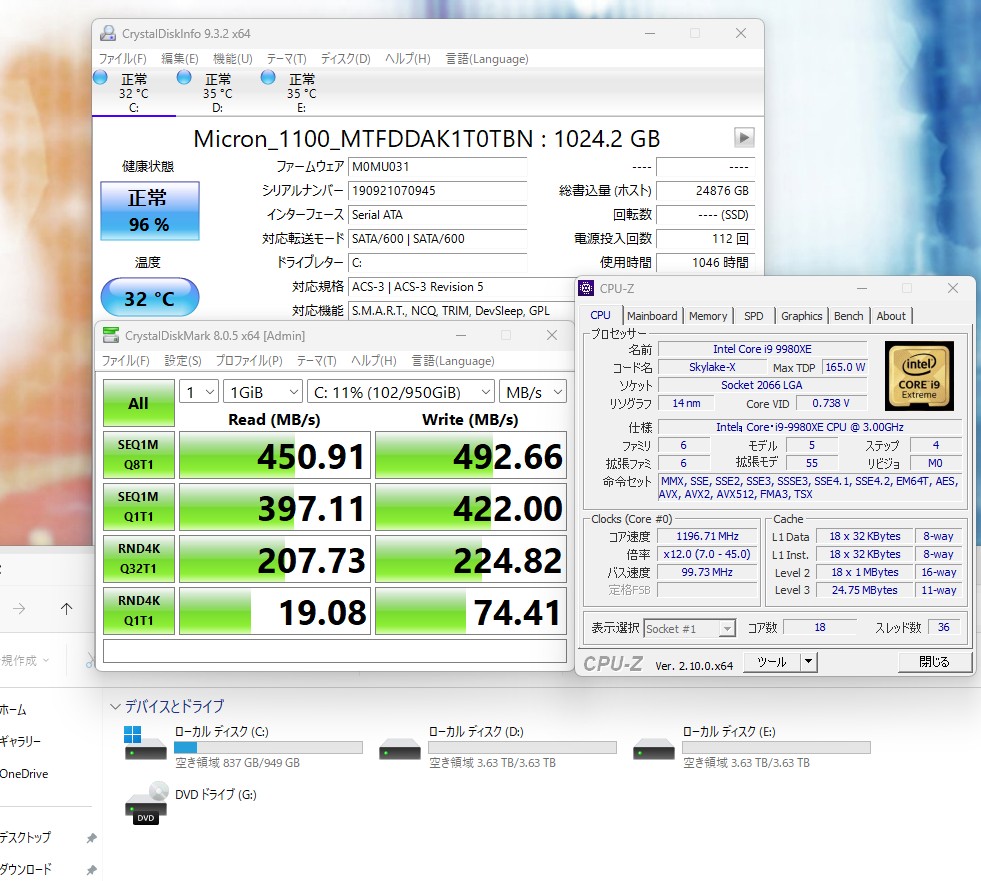This screenshot has width=981, height=881.
Task: Open 編集(E) menu in CrystalDiskInfo
Action: [180, 59]
